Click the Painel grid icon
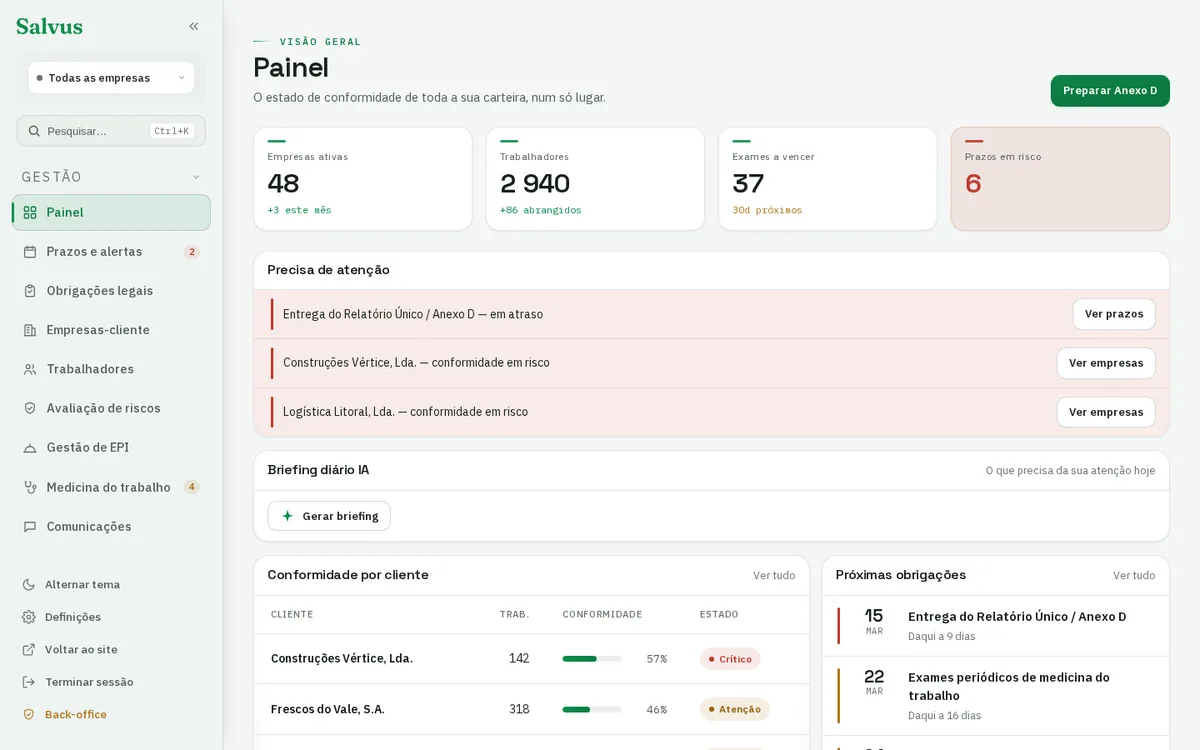The height and width of the screenshot is (750, 1200). tap(30, 212)
